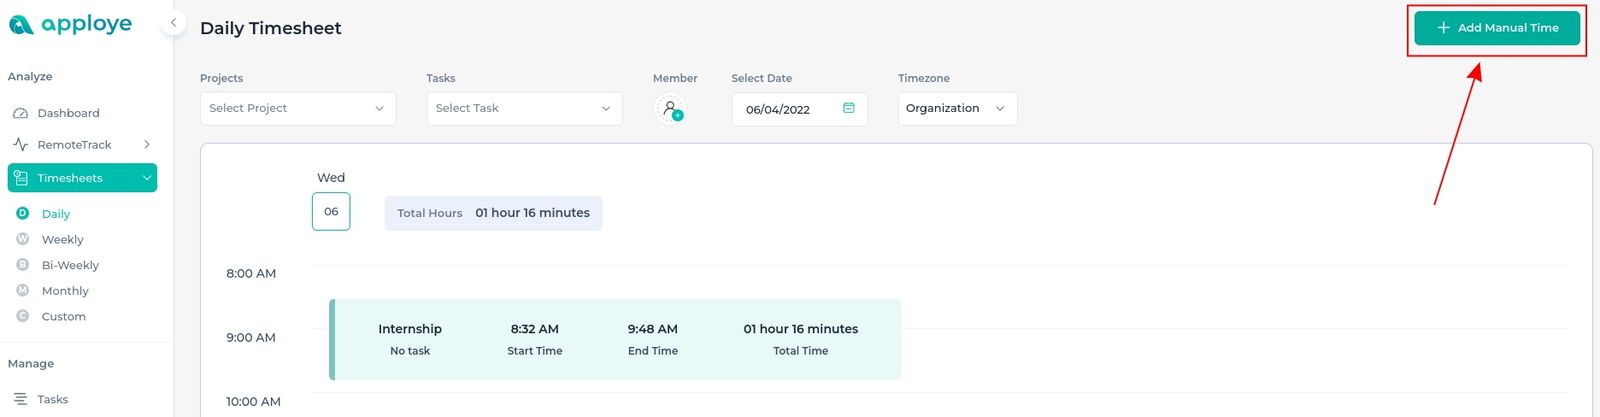Viewport: 1600px width, 417px height.
Task: Click the Tasks list icon in sidebar
Action: pos(20,399)
